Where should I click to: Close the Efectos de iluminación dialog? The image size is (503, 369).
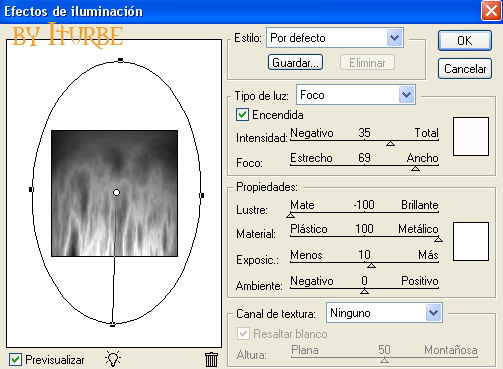click(x=491, y=11)
